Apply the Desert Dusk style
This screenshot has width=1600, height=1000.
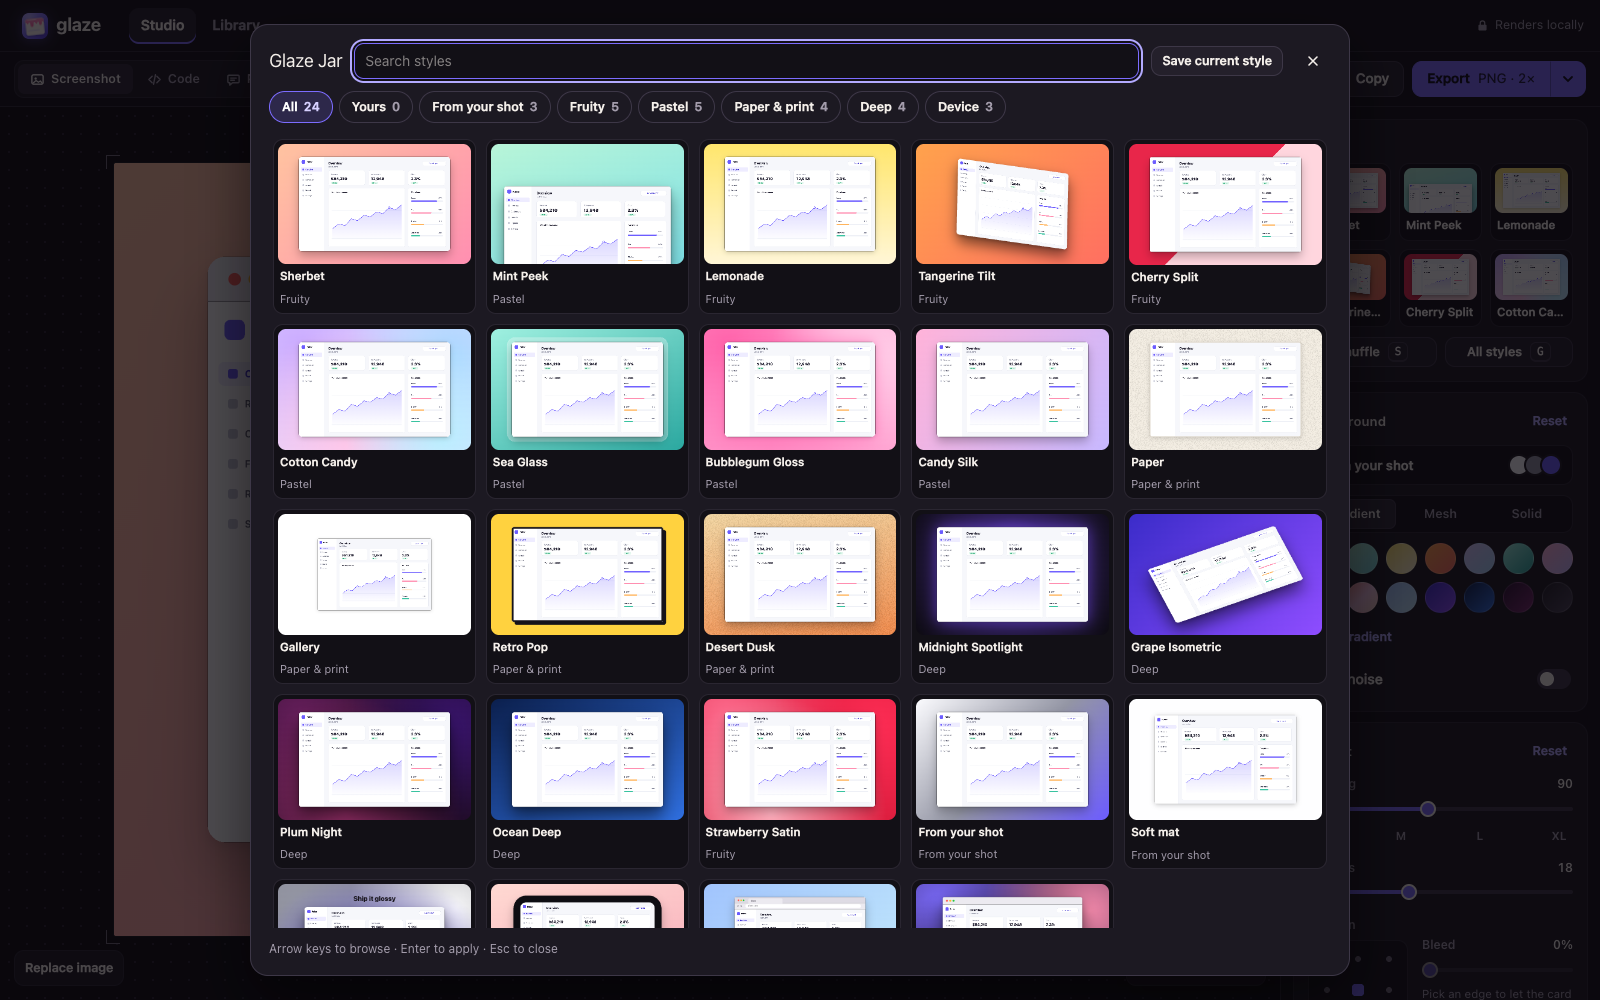click(800, 597)
